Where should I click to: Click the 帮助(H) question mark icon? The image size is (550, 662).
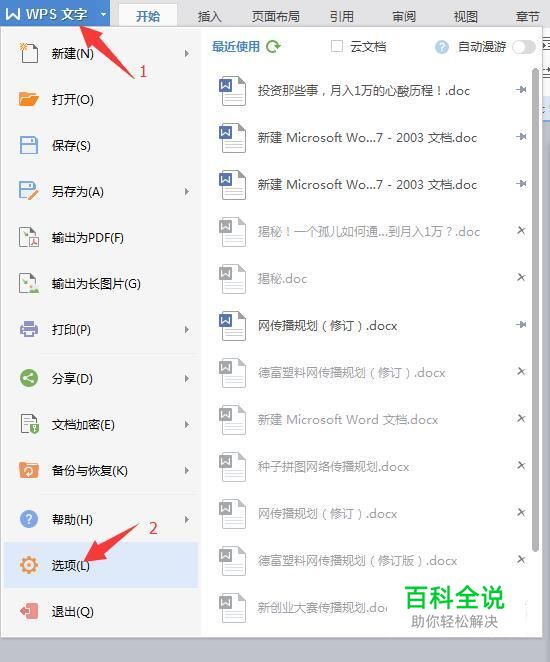pyautogui.click(x=29, y=519)
